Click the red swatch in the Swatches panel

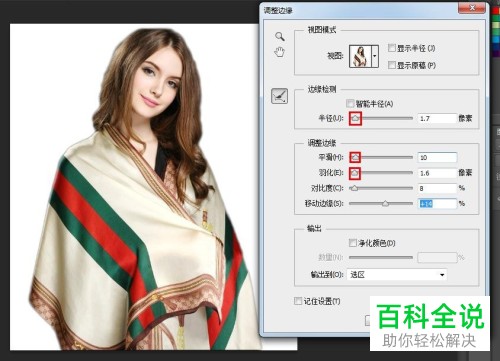[x=496, y=11]
